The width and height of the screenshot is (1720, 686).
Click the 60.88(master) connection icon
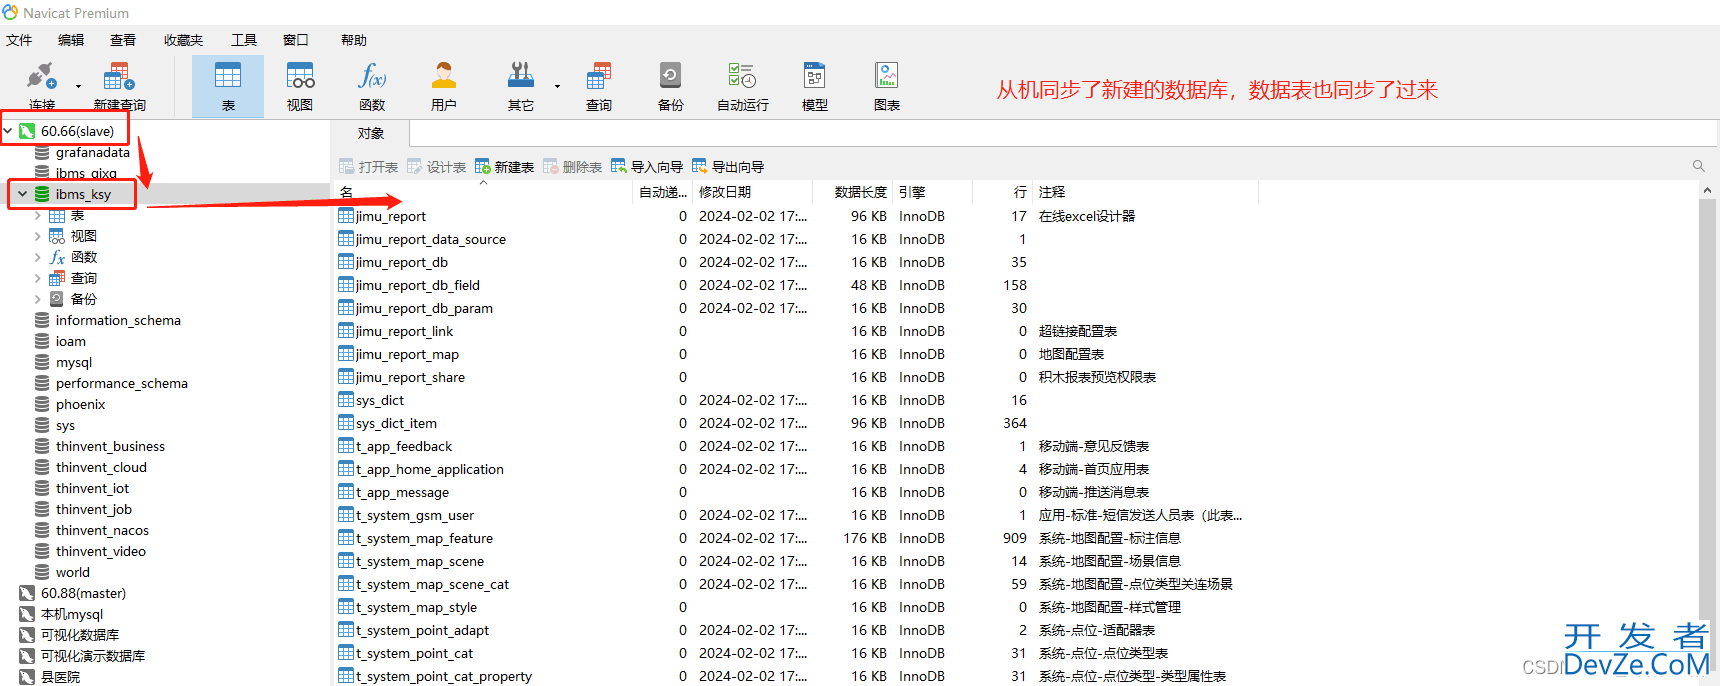click(x=27, y=593)
